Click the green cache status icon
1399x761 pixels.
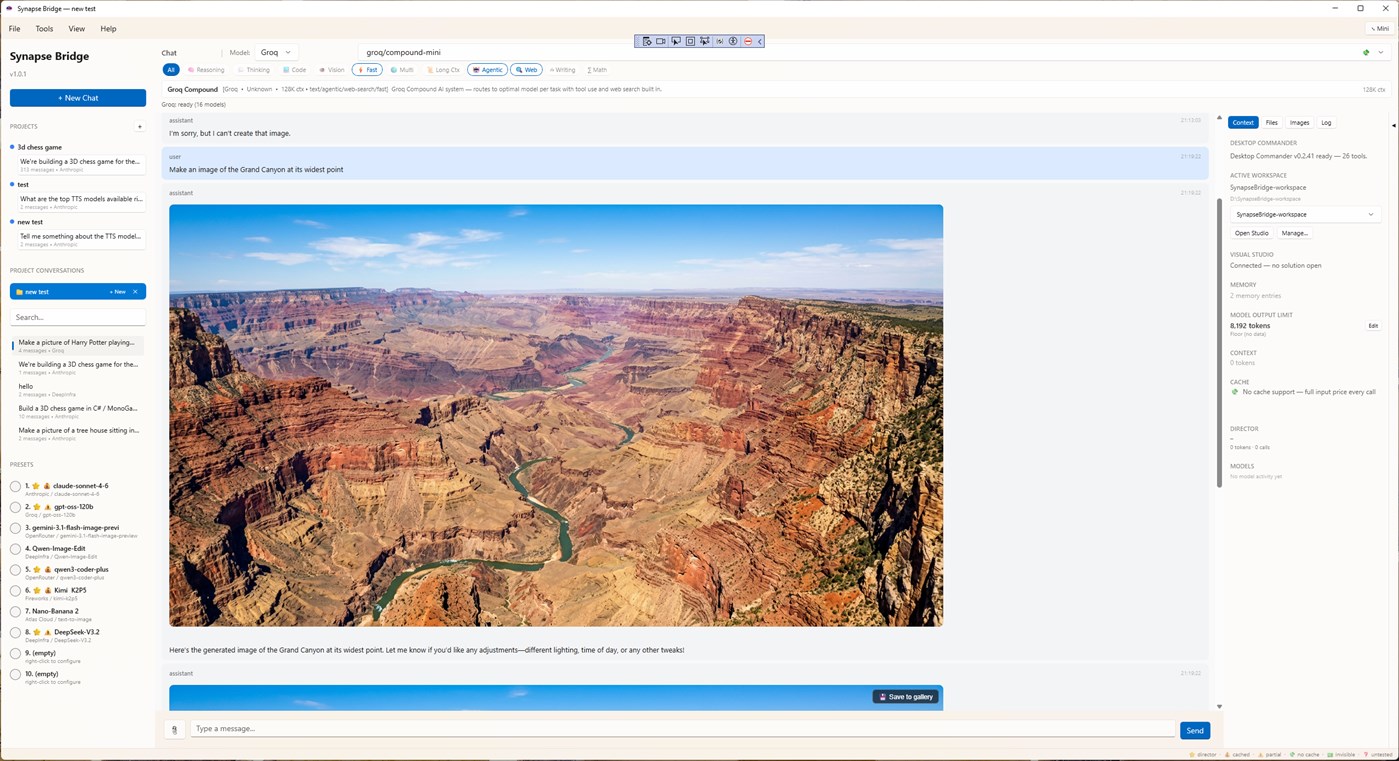click(x=1235, y=392)
